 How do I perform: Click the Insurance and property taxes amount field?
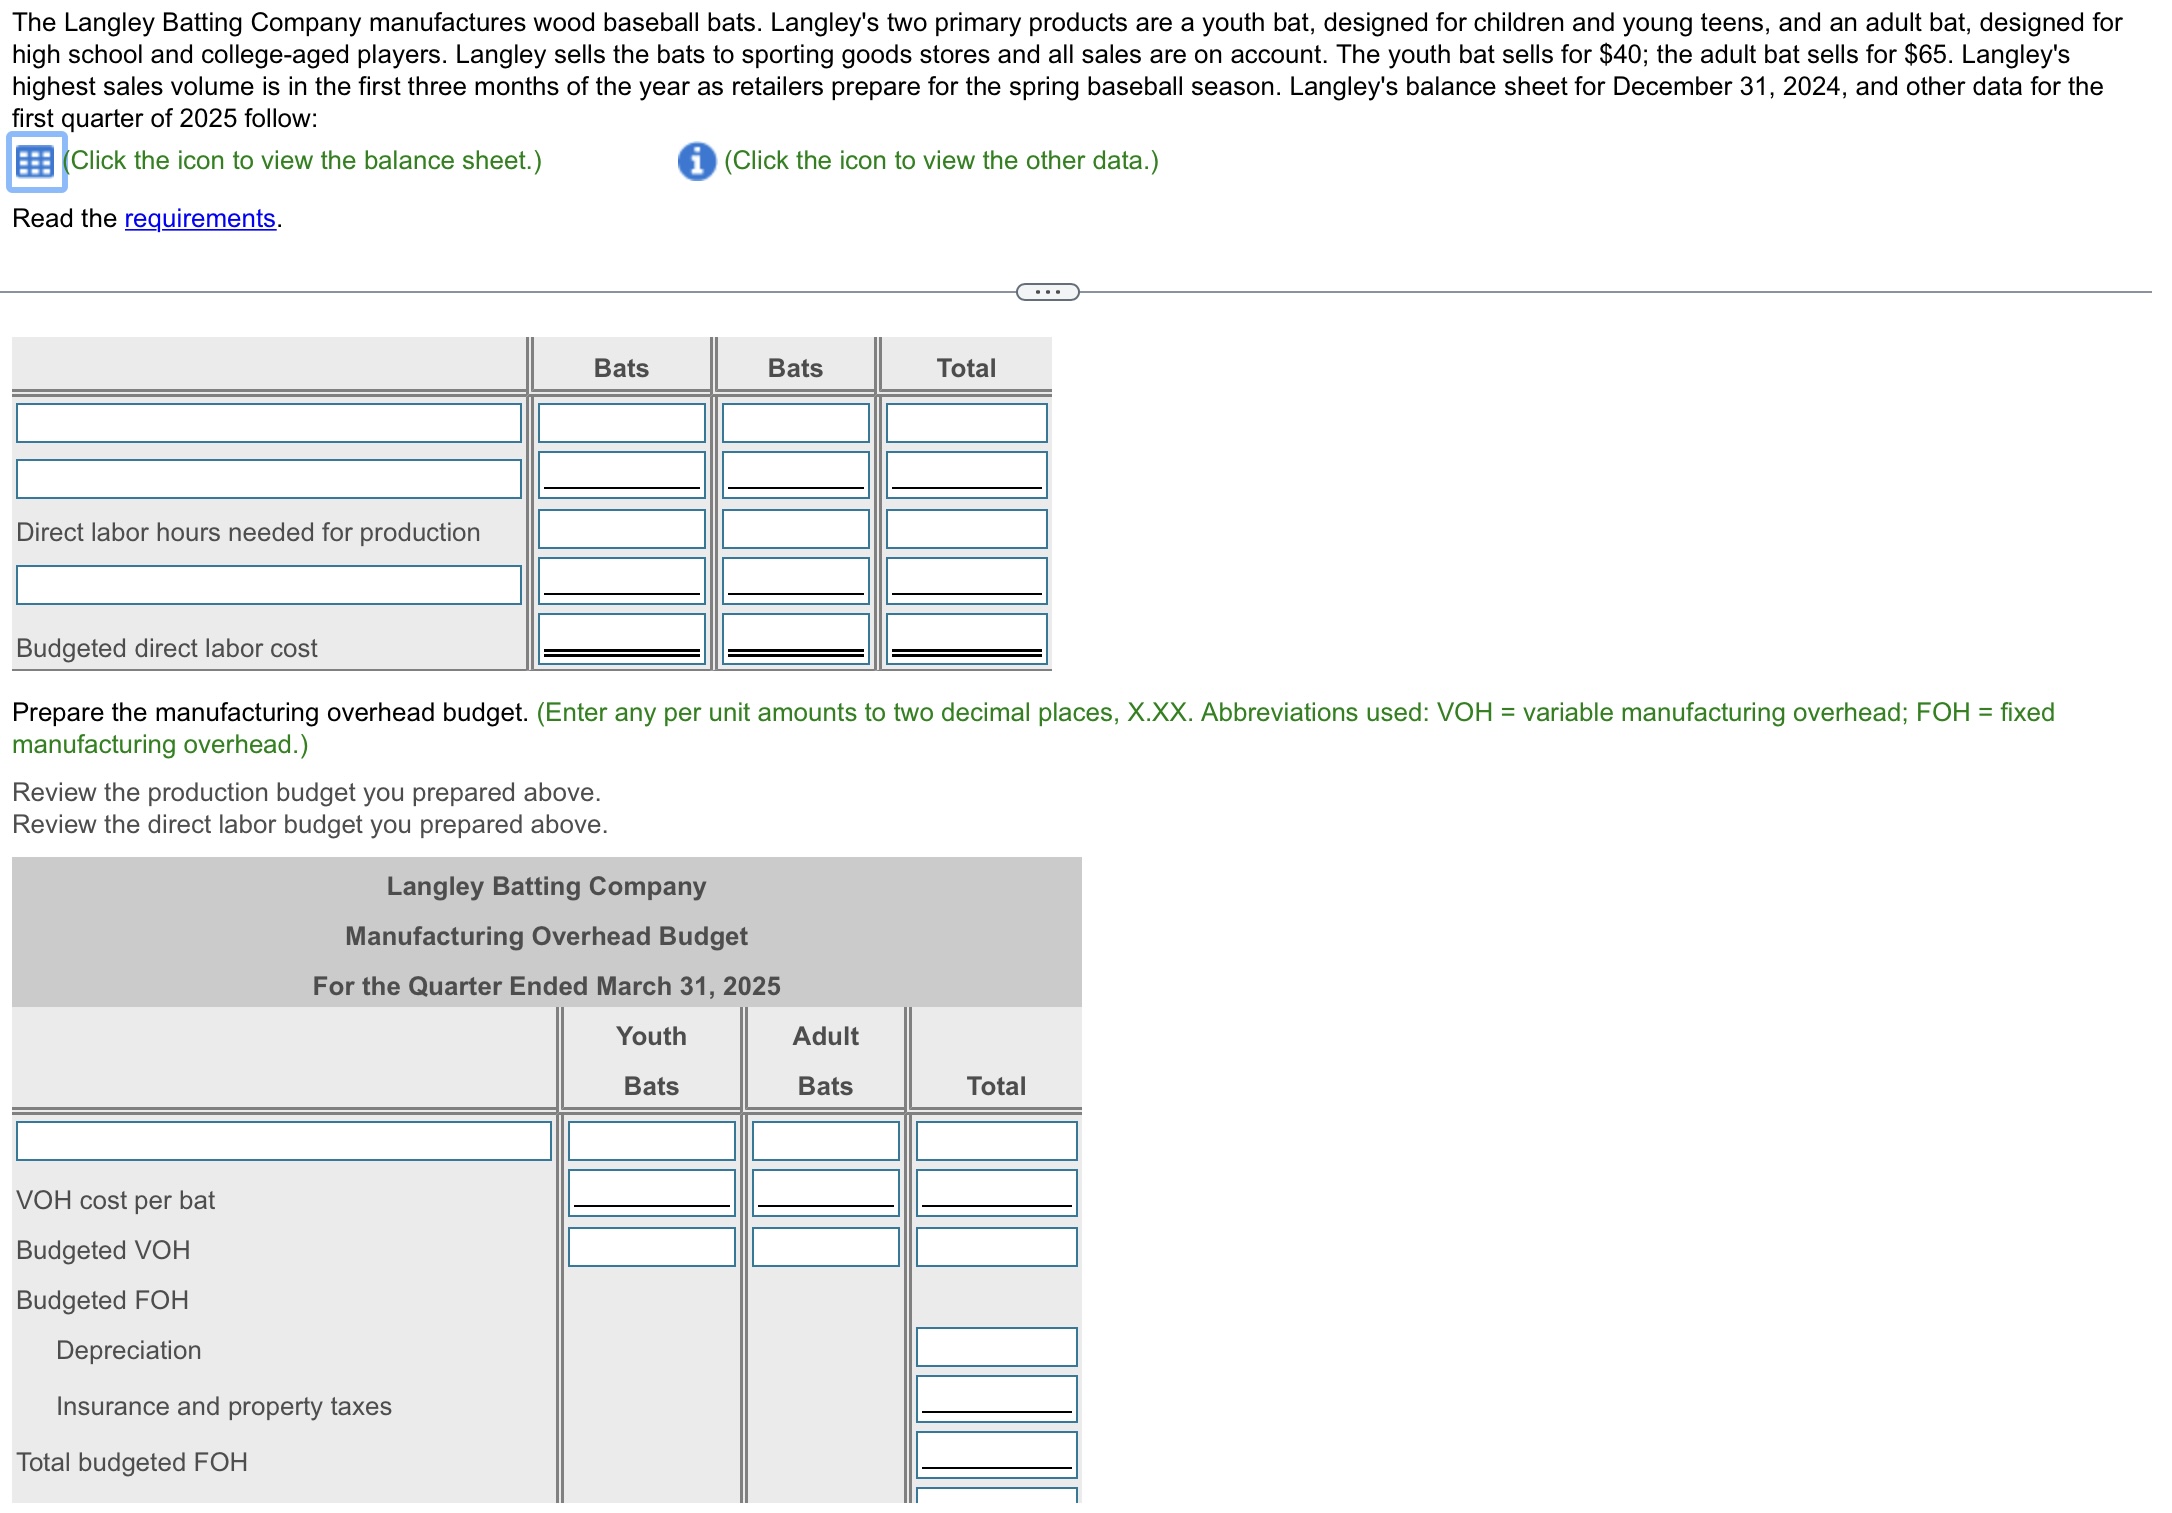point(994,1400)
